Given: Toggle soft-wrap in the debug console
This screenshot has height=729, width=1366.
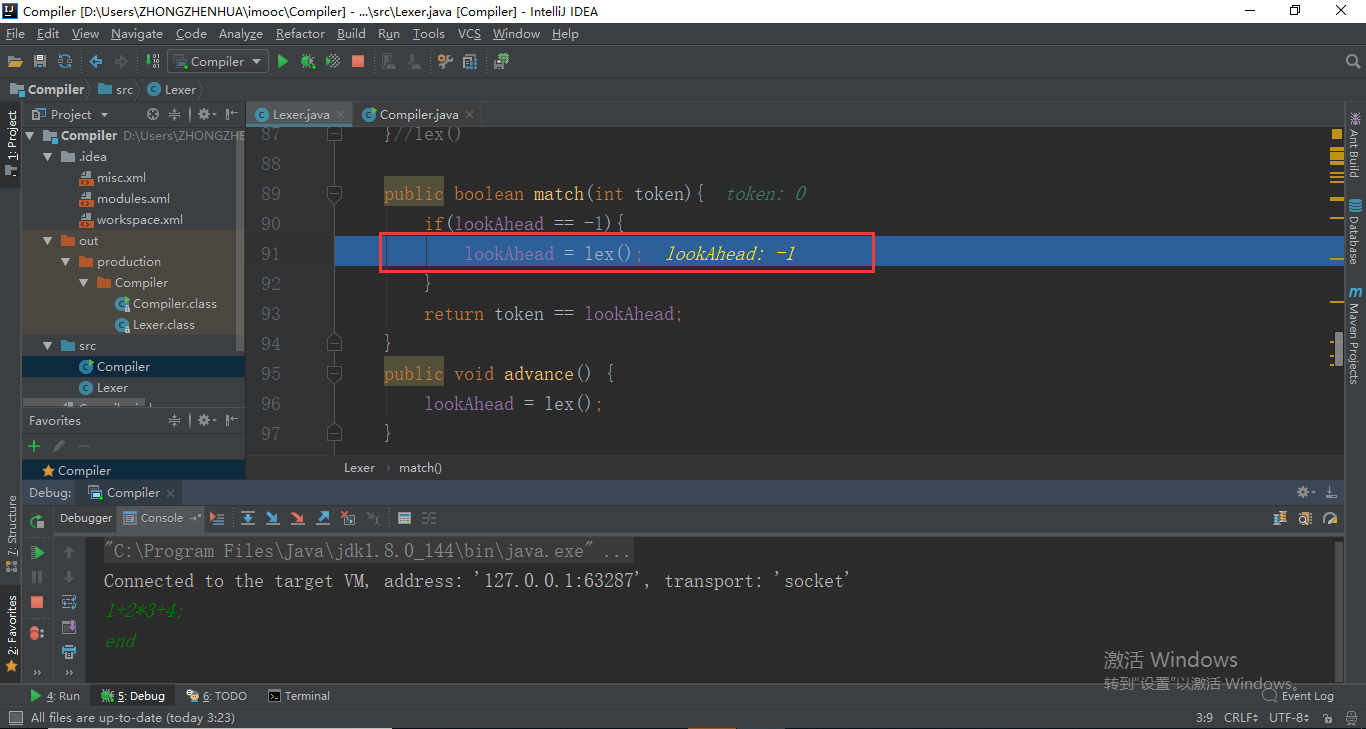Looking at the screenshot, I should [x=69, y=602].
